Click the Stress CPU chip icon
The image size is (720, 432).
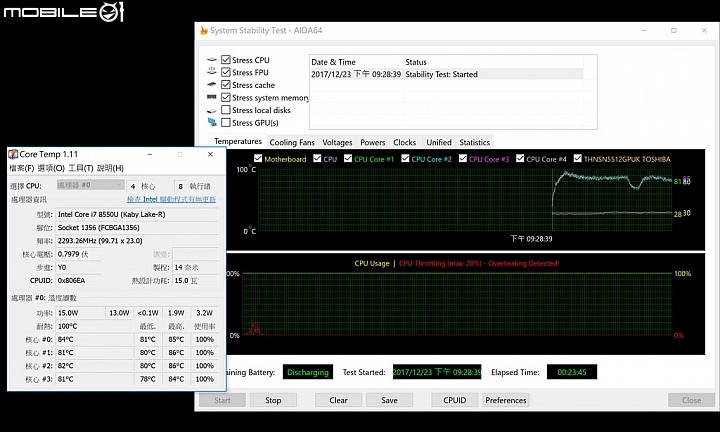[x=212, y=60]
